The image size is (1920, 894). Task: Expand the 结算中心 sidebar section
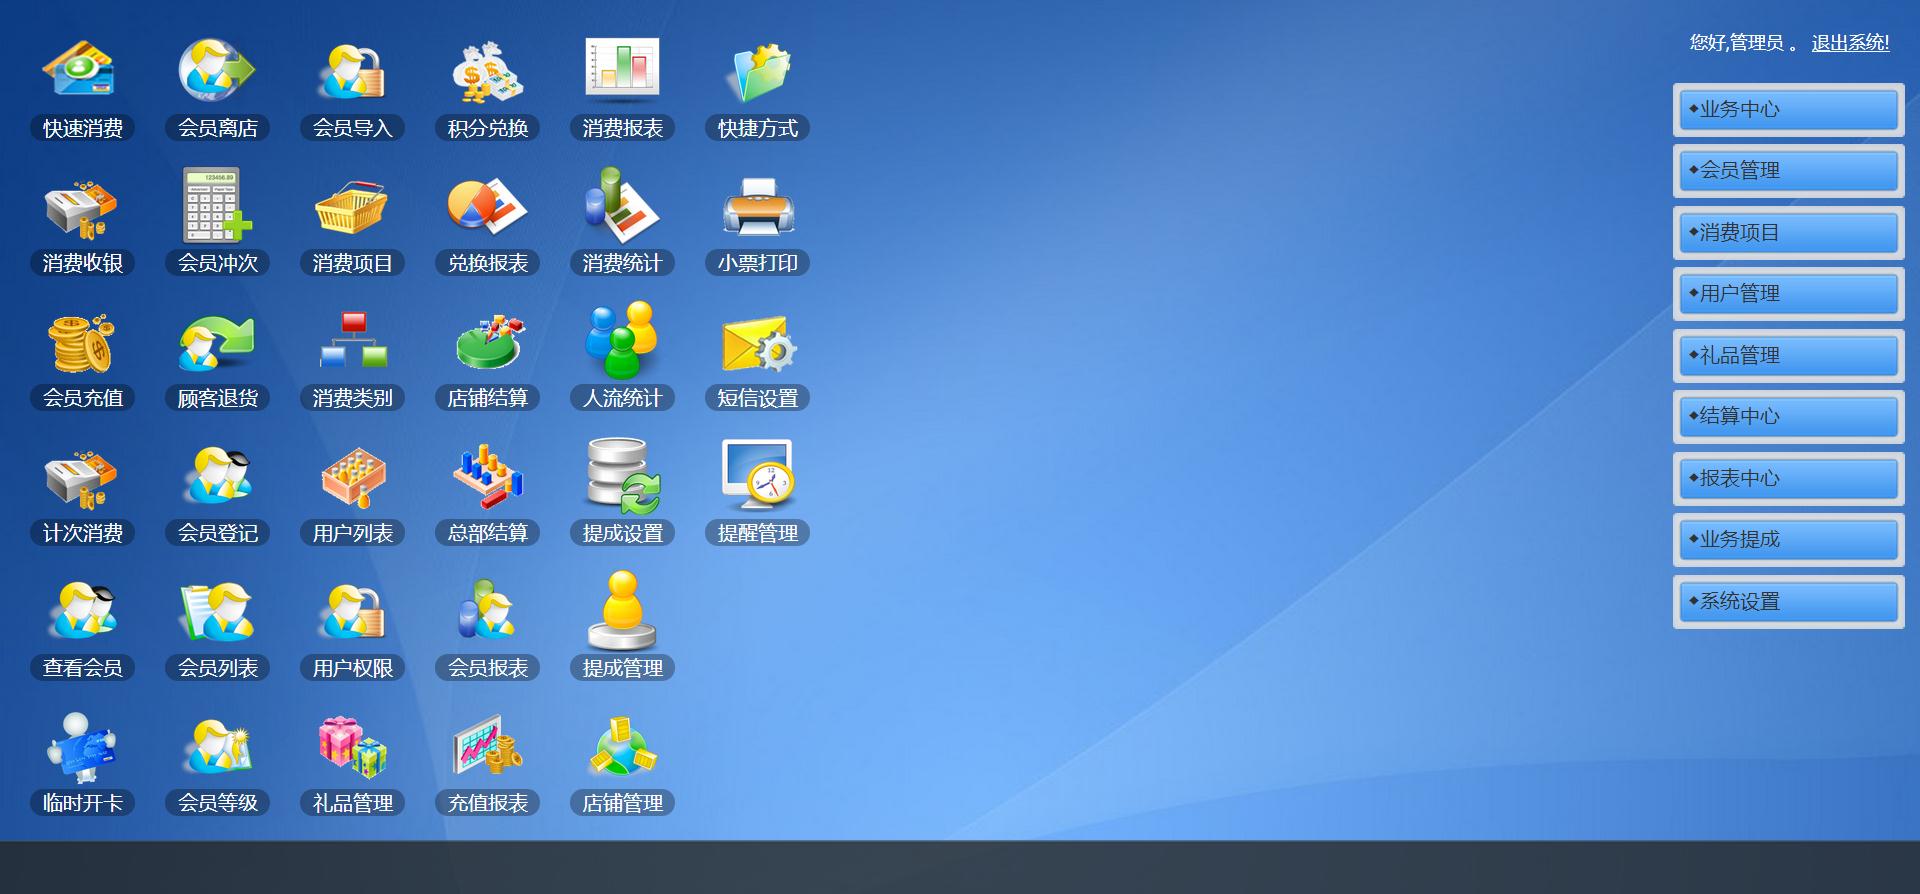(1788, 417)
